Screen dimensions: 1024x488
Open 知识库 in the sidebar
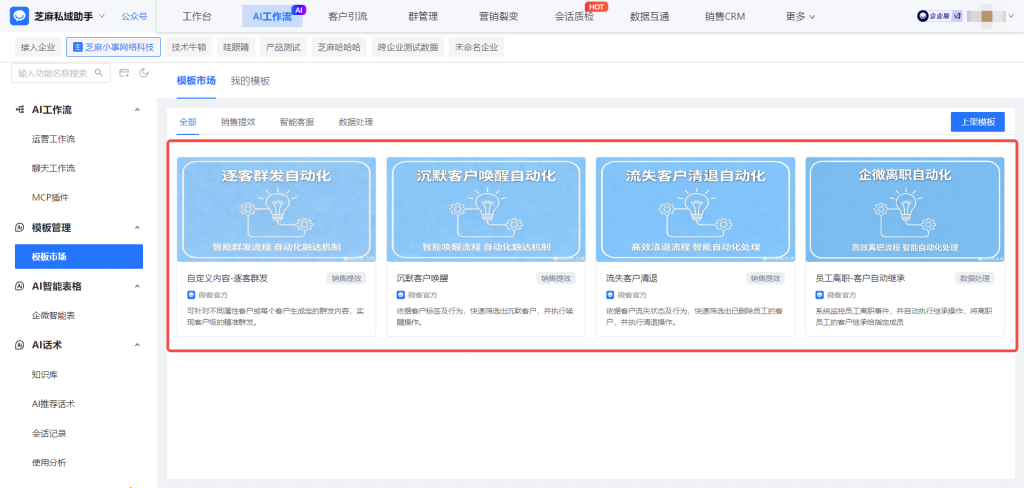(45, 374)
